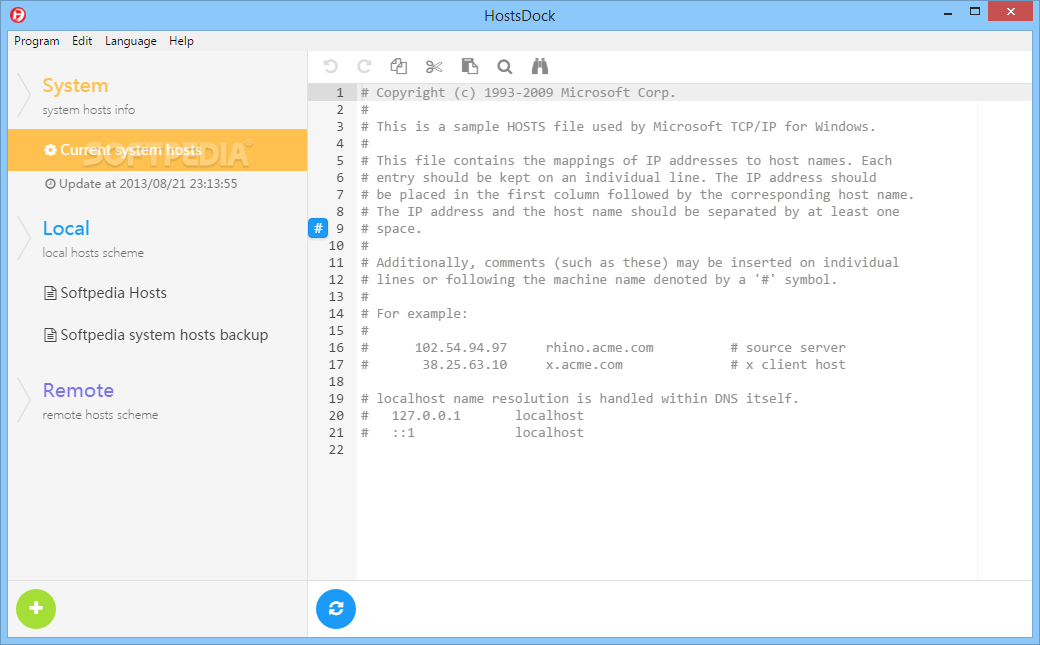Screen dimensions: 1040x645
Task: Click line number 22 in gutter
Action: click(336, 450)
